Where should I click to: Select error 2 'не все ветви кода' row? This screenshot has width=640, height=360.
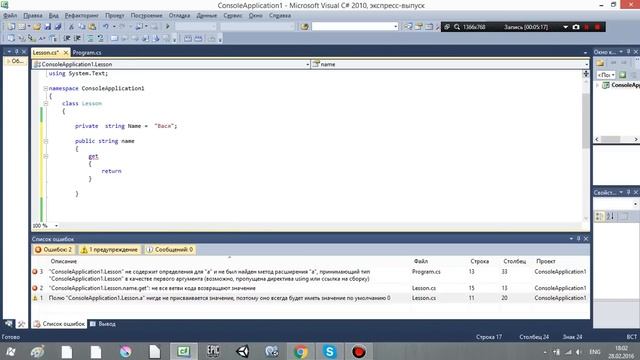pos(310,288)
